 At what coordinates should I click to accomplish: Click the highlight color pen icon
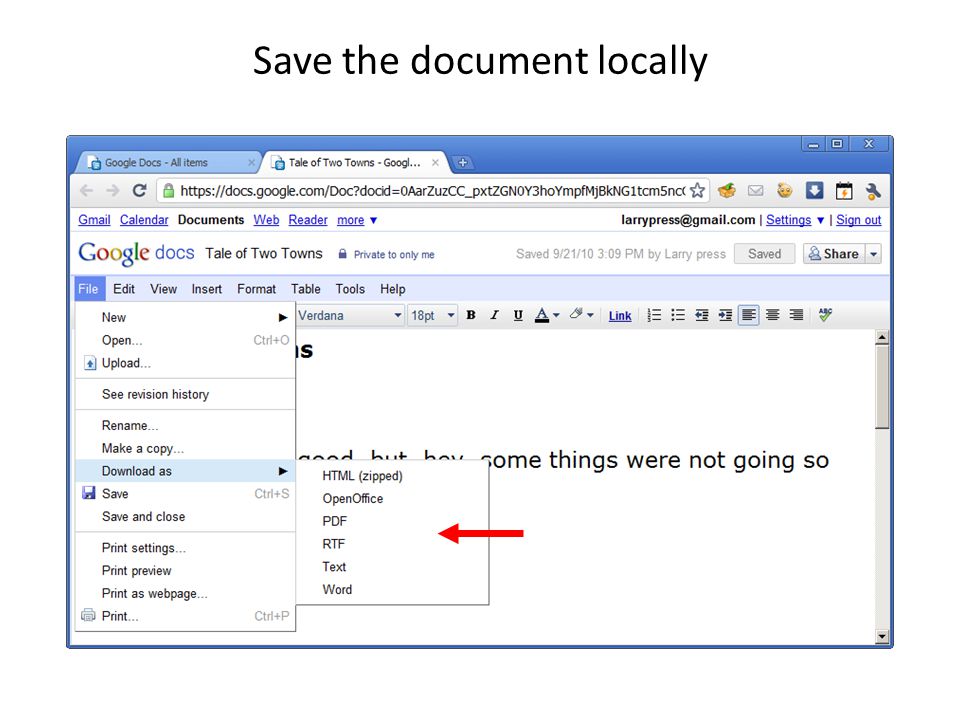tap(576, 314)
